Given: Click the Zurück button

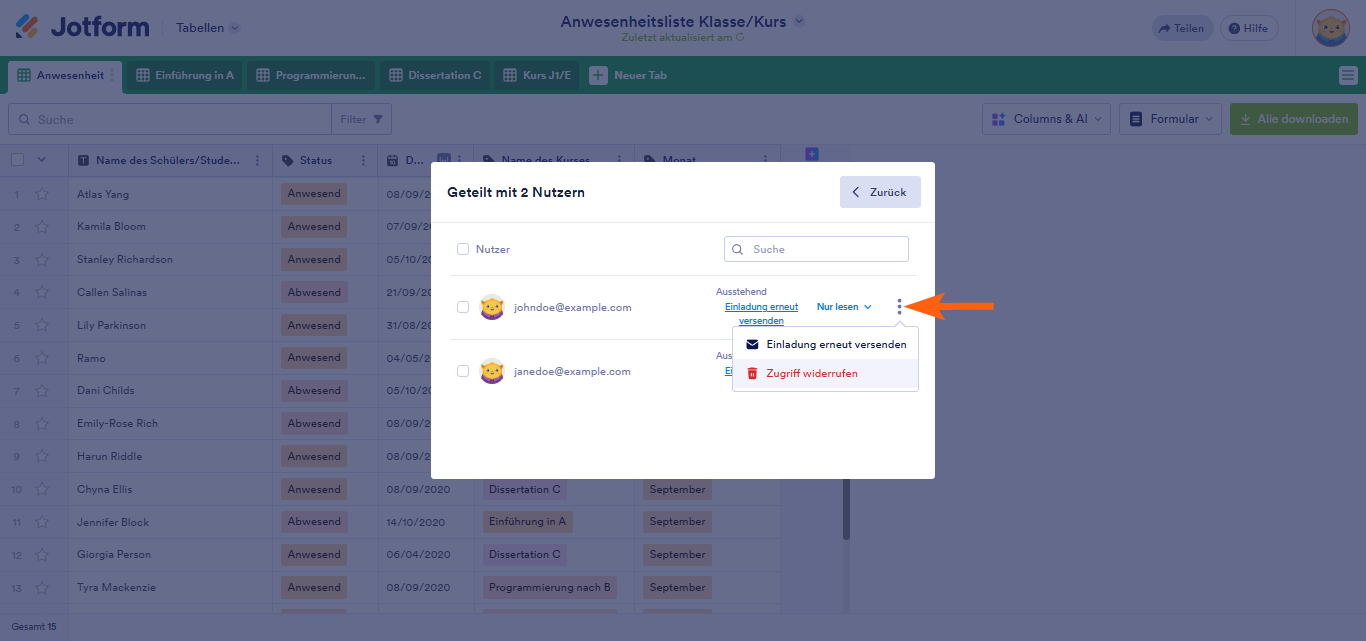Looking at the screenshot, I should [x=880, y=192].
